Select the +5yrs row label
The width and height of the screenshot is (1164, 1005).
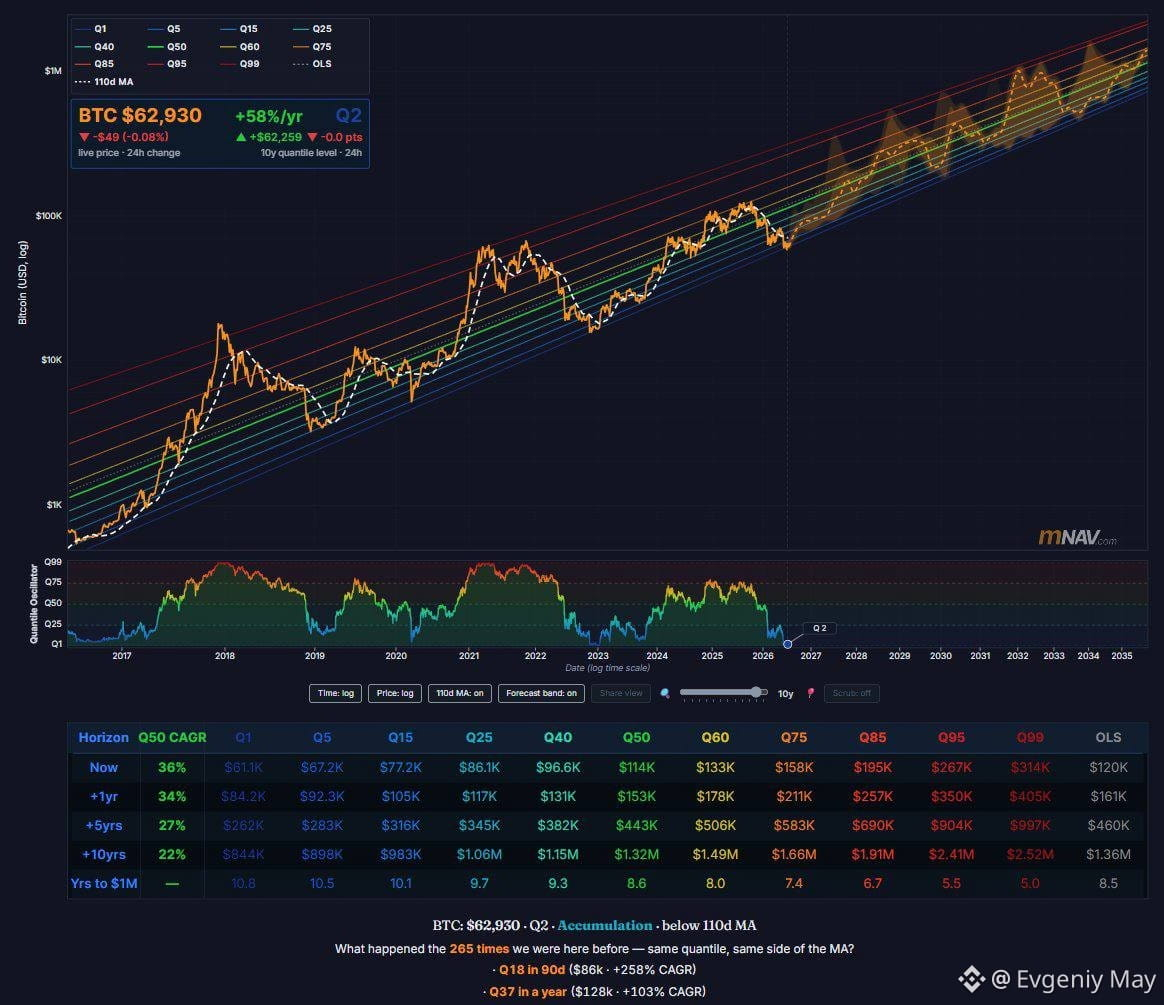(104, 825)
